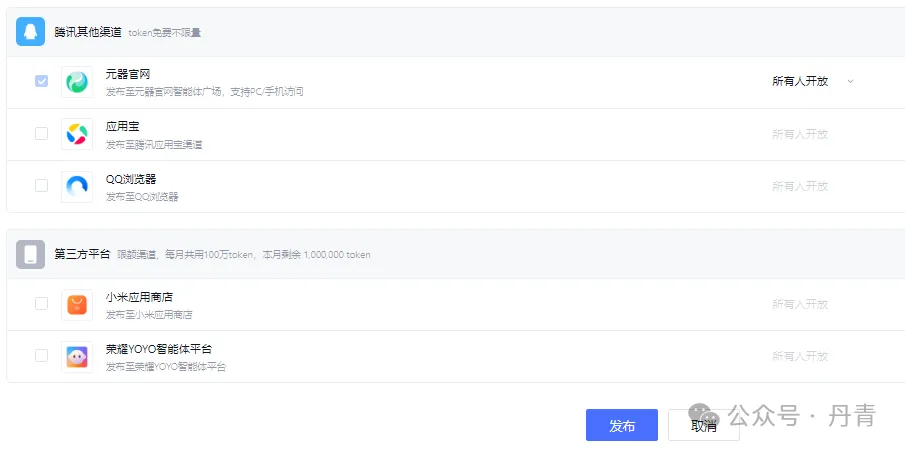The height and width of the screenshot is (451, 905).
Task: Click the 荣耀YOYO智能体平台 icon
Action: point(77,356)
